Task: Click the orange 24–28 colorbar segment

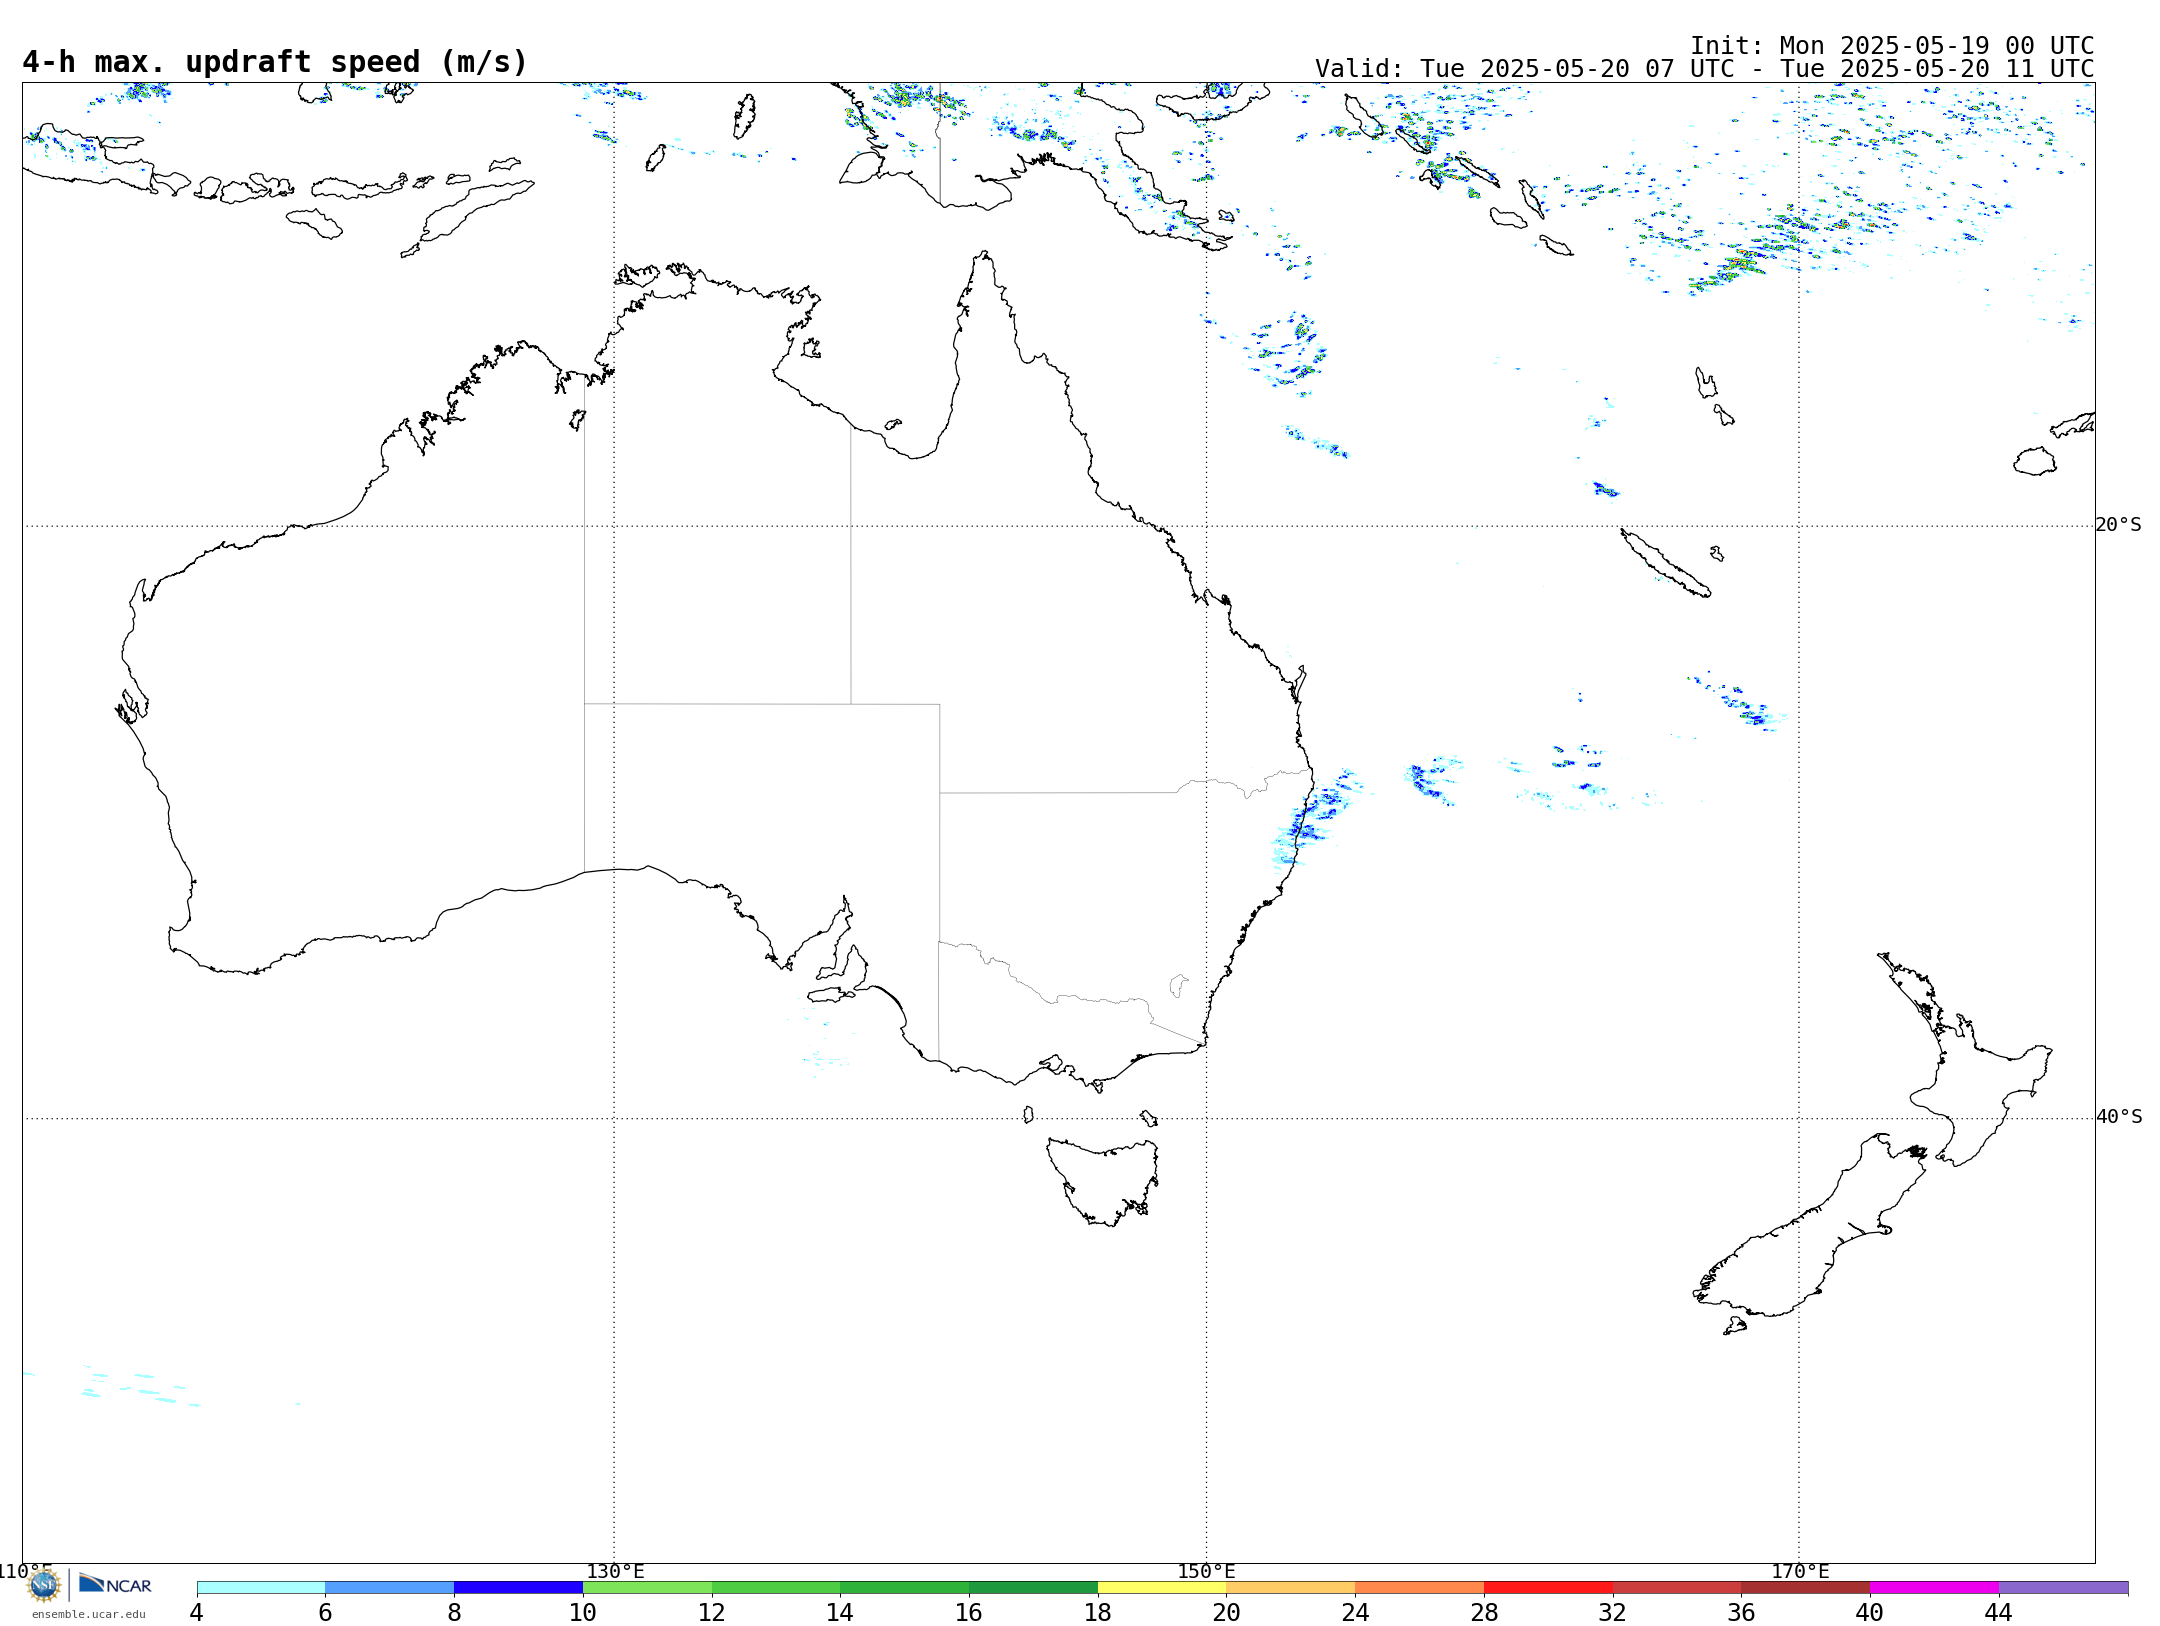Action: pyautogui.click(x=1419, y=1587)
